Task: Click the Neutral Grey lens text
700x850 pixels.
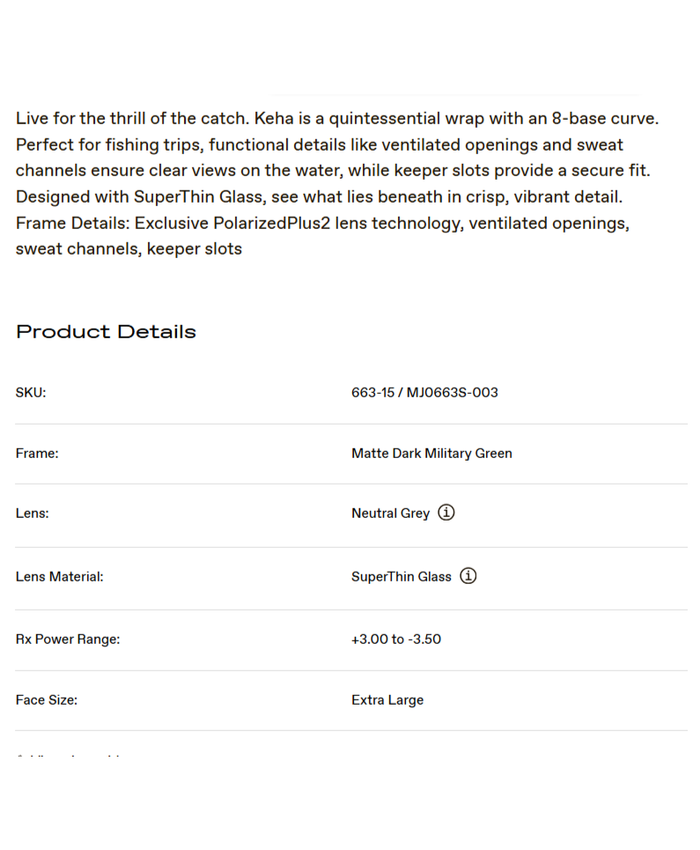Action: 390,513
